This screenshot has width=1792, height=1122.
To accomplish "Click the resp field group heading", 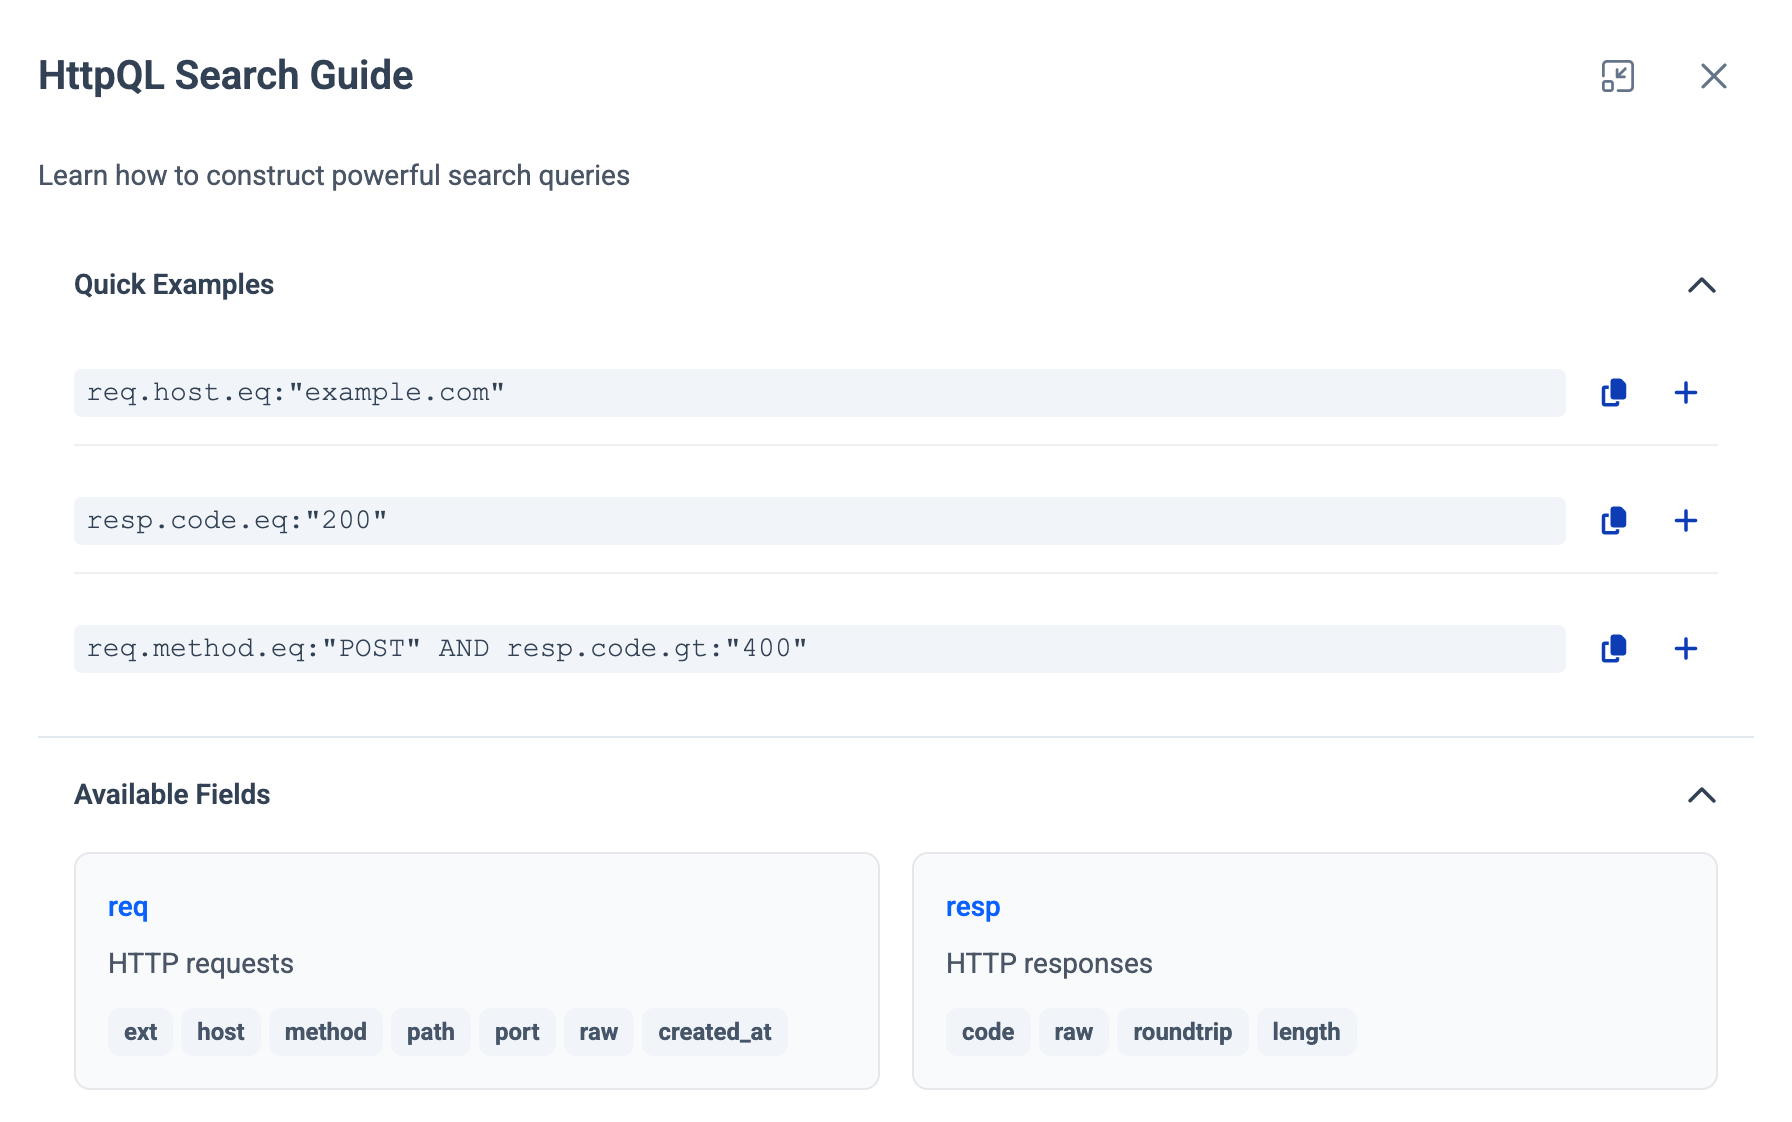I will click(x=973, y=907).
